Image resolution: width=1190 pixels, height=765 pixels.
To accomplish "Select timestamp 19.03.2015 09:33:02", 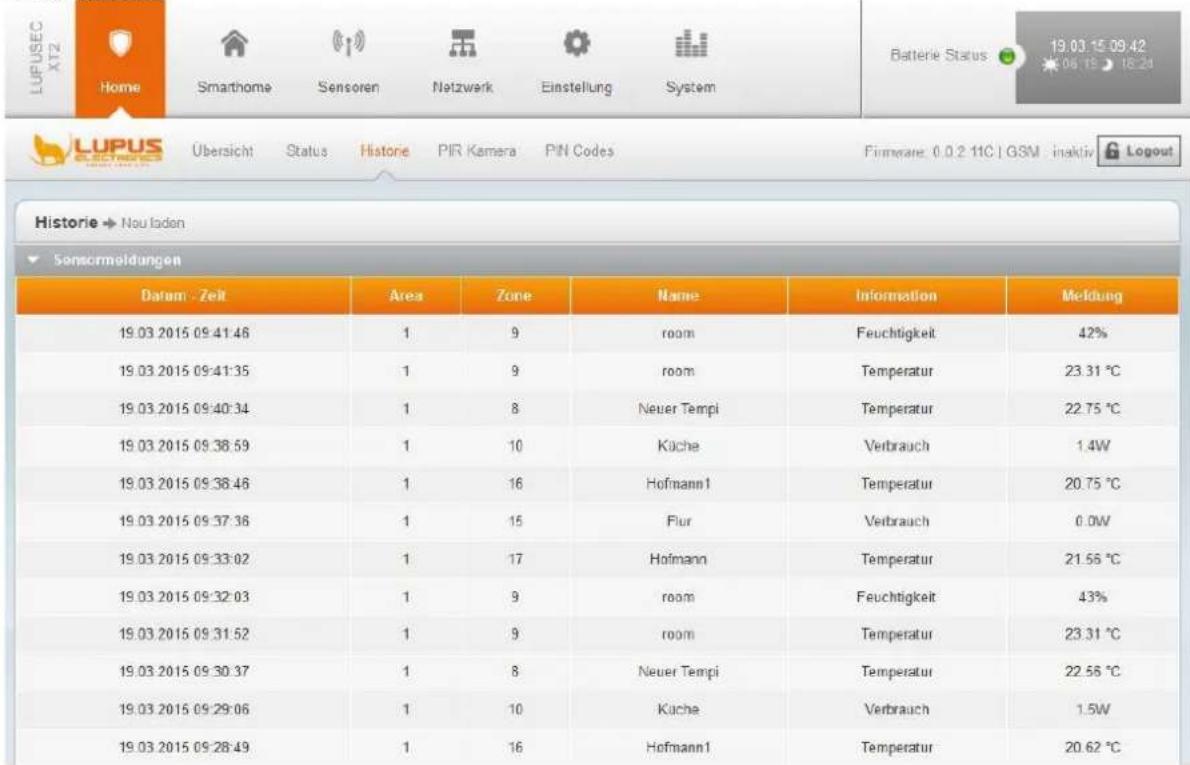I will click(x=184, y=559).
